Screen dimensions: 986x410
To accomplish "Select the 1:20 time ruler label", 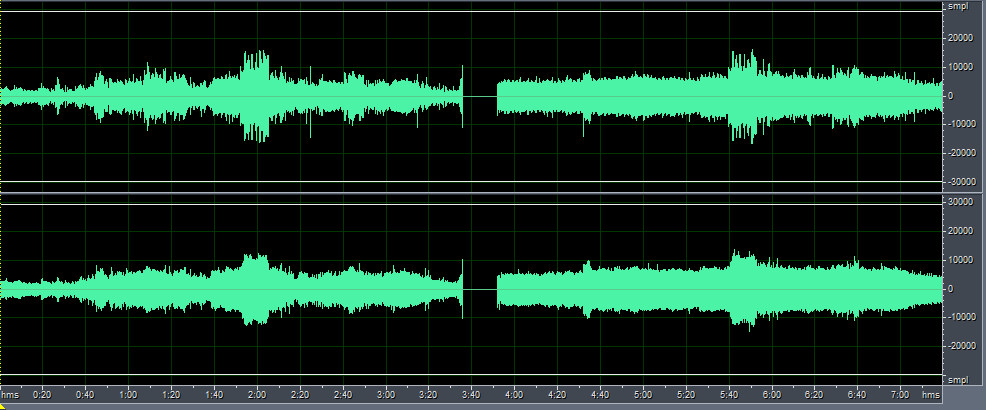I will tap(171, 395).
